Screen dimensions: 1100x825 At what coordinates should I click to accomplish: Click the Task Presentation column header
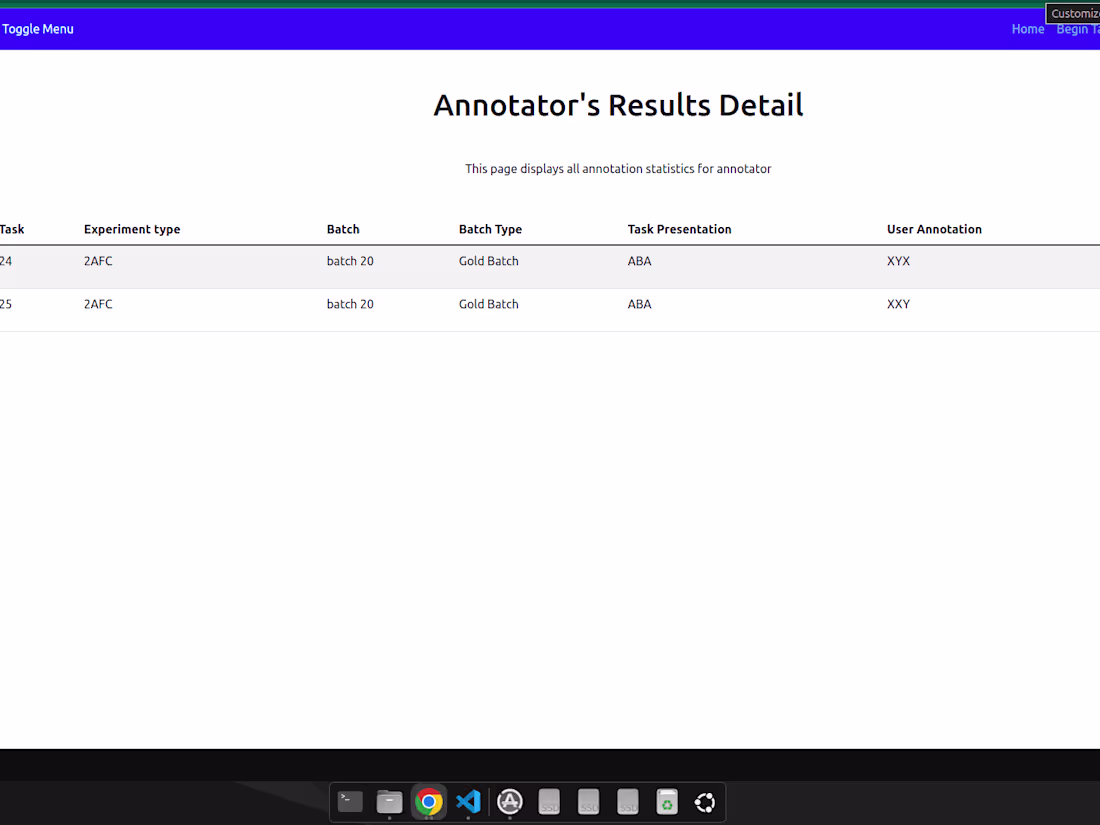tap(679, 229)
